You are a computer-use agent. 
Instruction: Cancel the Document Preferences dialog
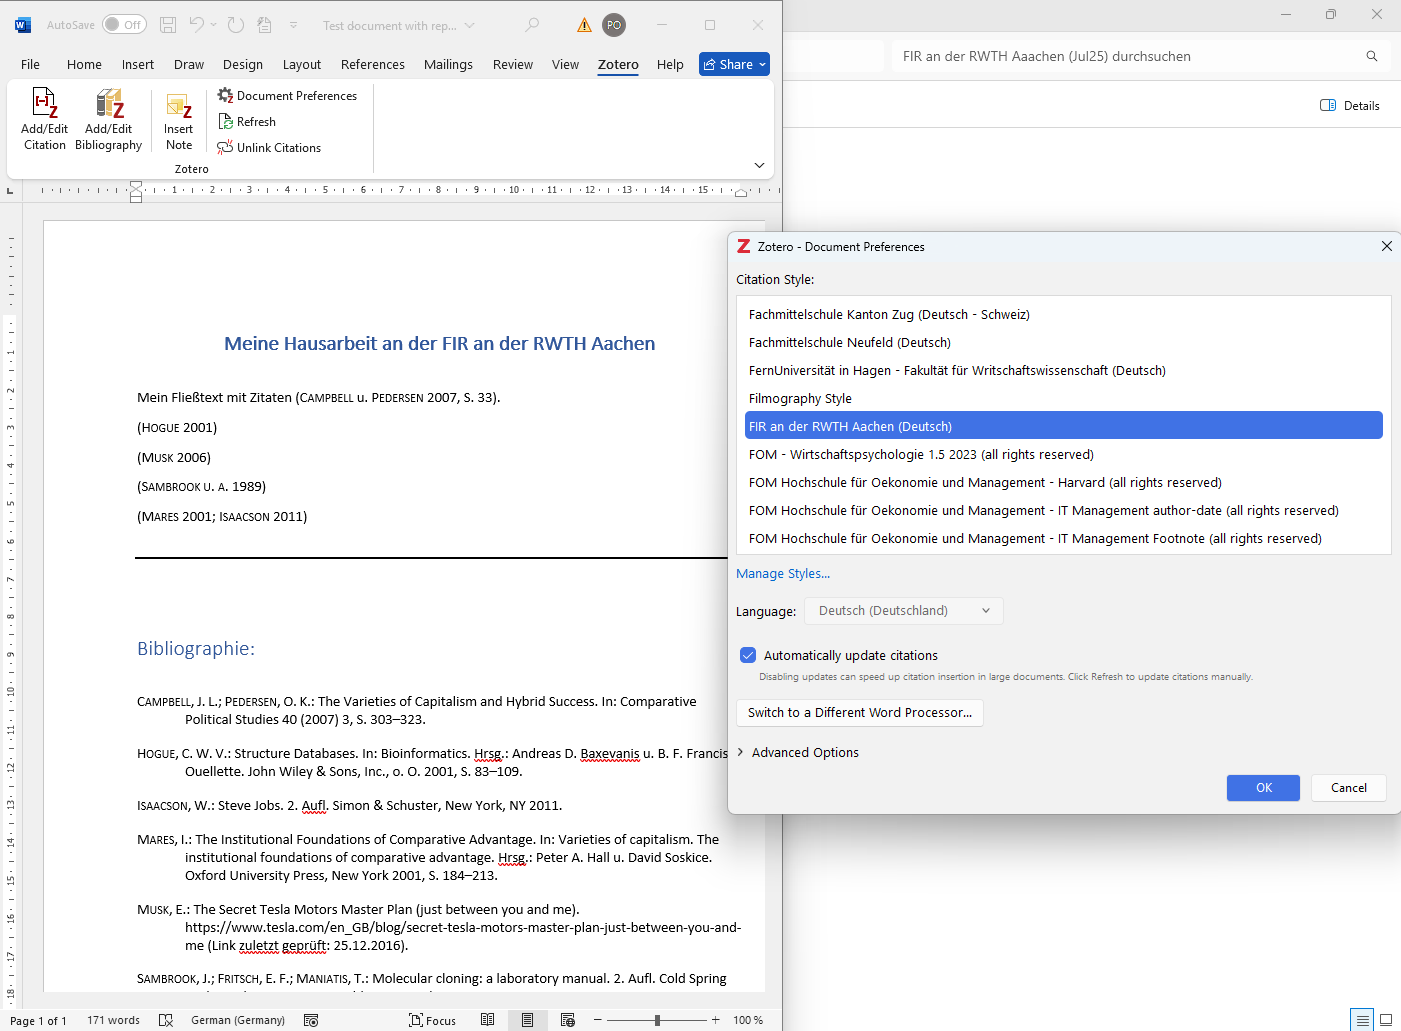pos(1349,788)
